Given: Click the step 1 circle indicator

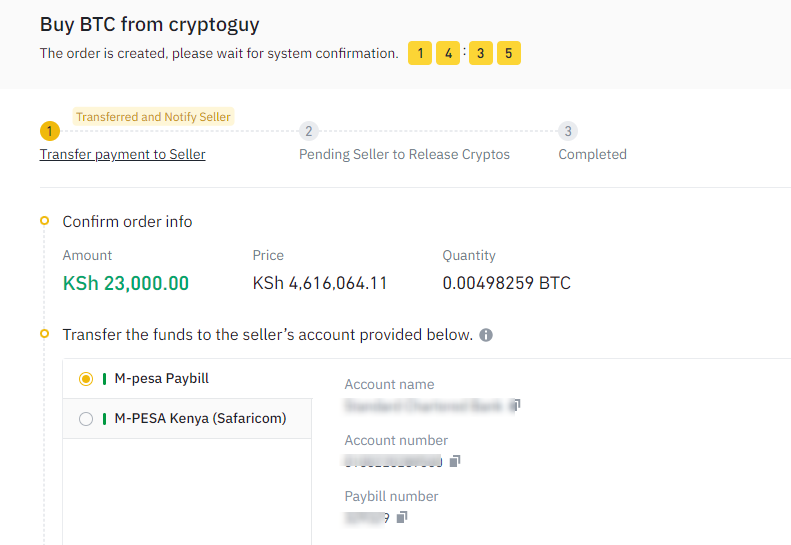Looking at the screenshot, I should coord(50,131).
